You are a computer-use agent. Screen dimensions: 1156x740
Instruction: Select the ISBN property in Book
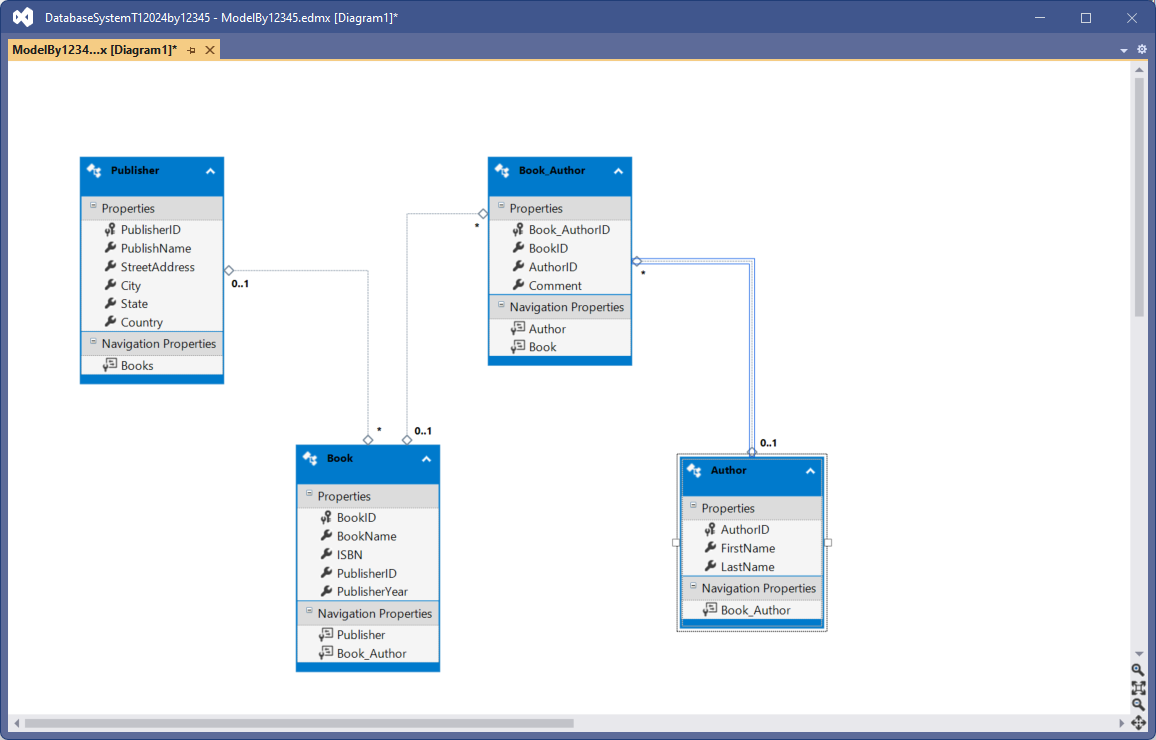coord(349,555)
